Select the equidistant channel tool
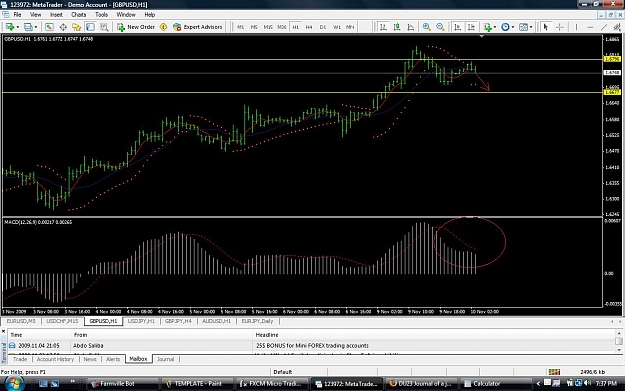Viewport: 625px width, 391px height. (617, 27)
